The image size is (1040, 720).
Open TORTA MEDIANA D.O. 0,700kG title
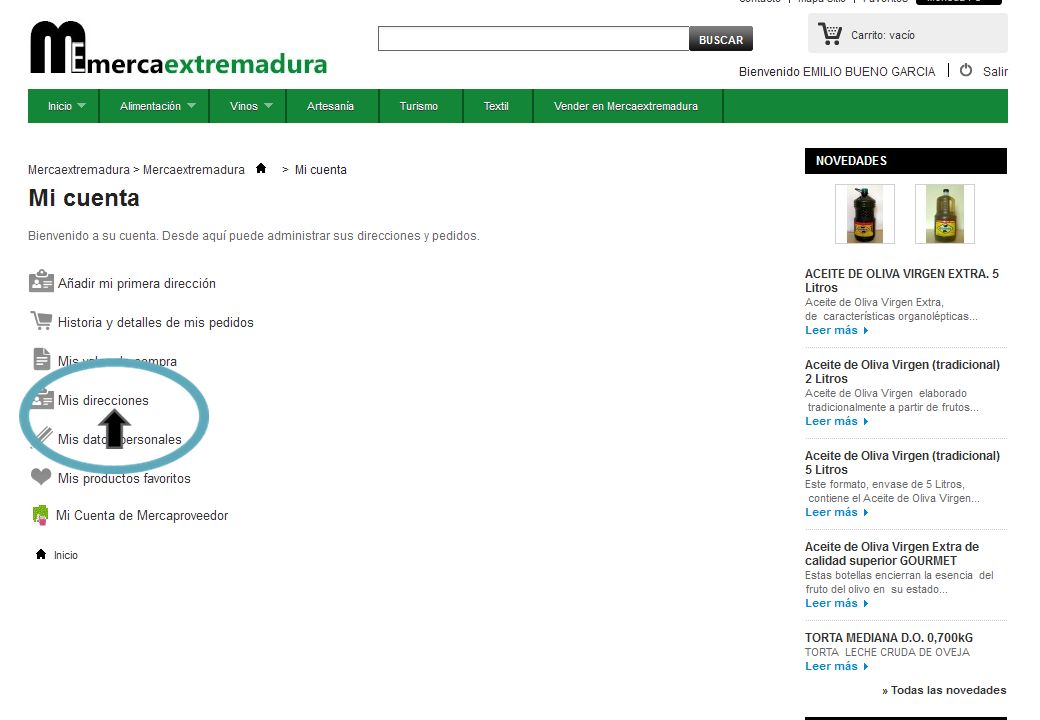click(889, 638)
